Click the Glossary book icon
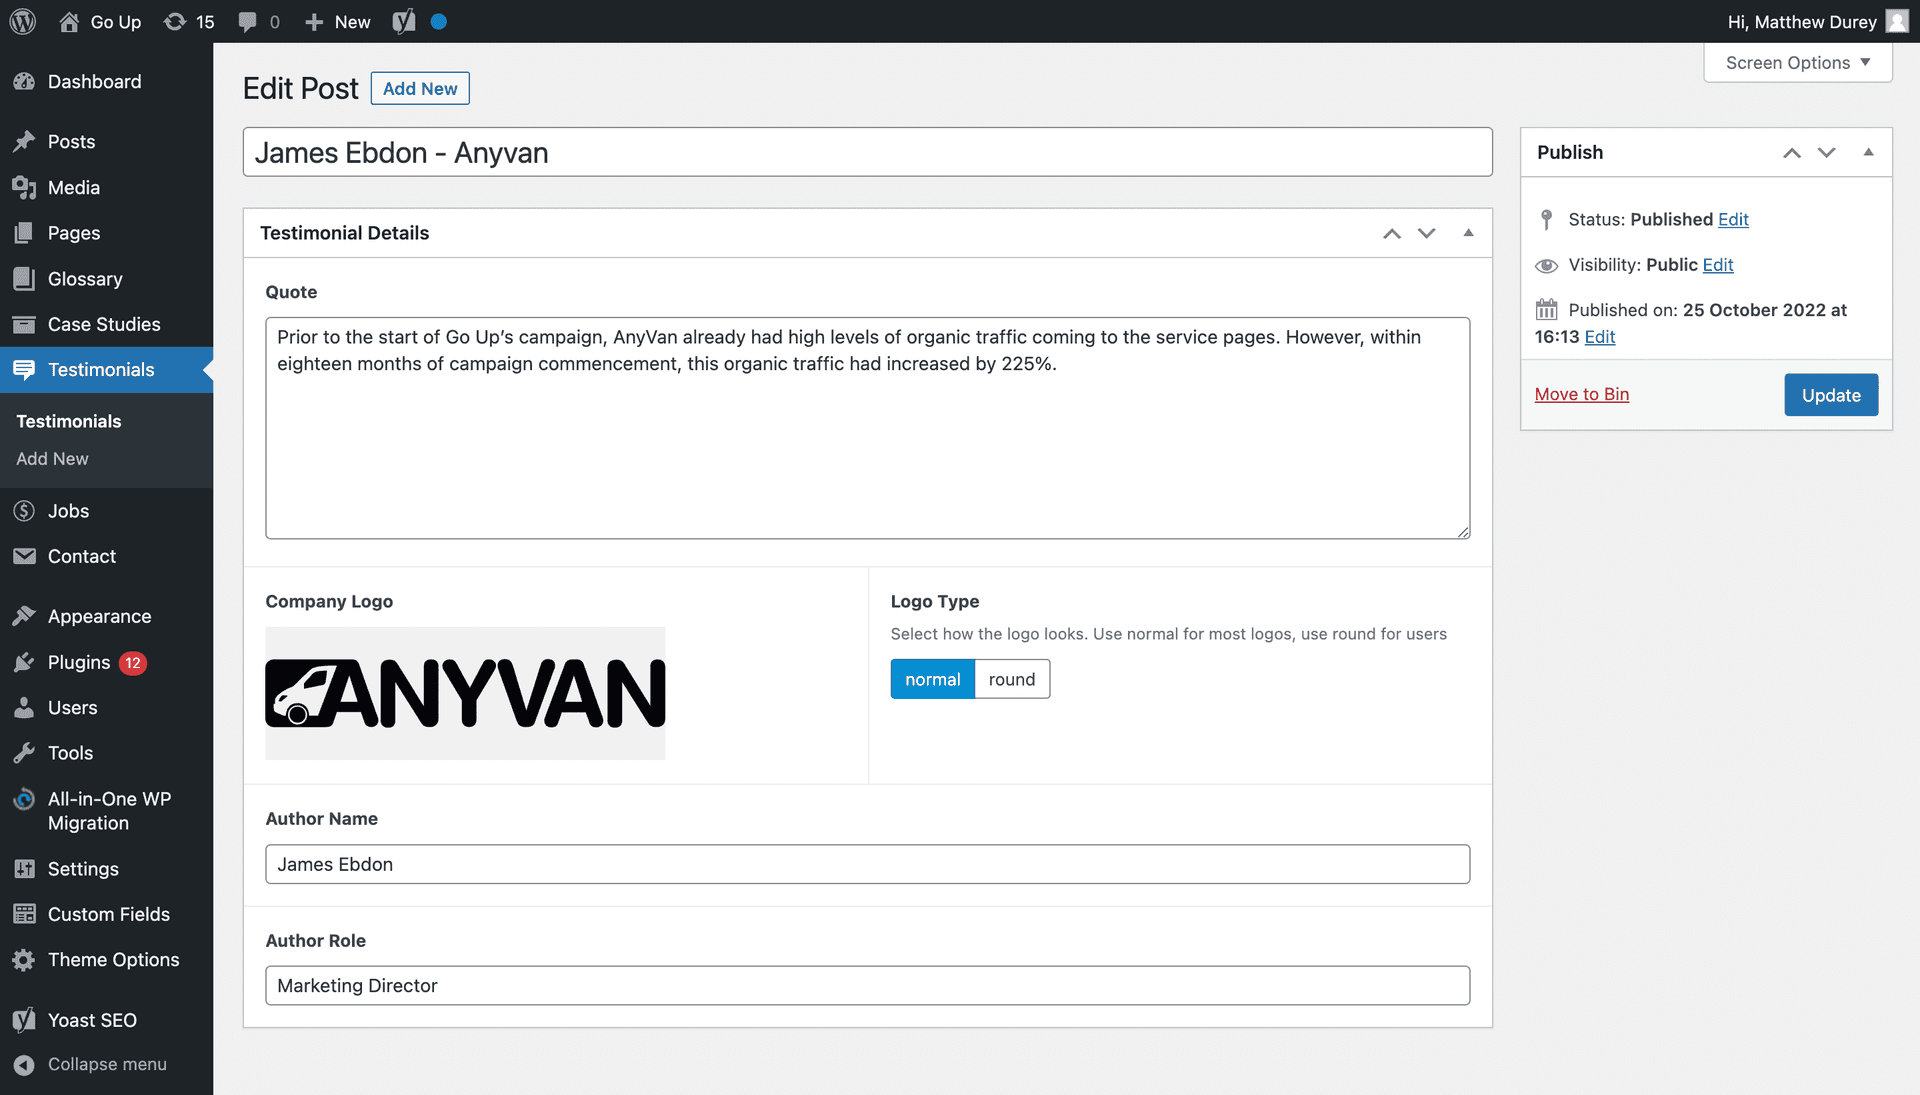 (24, 279)
